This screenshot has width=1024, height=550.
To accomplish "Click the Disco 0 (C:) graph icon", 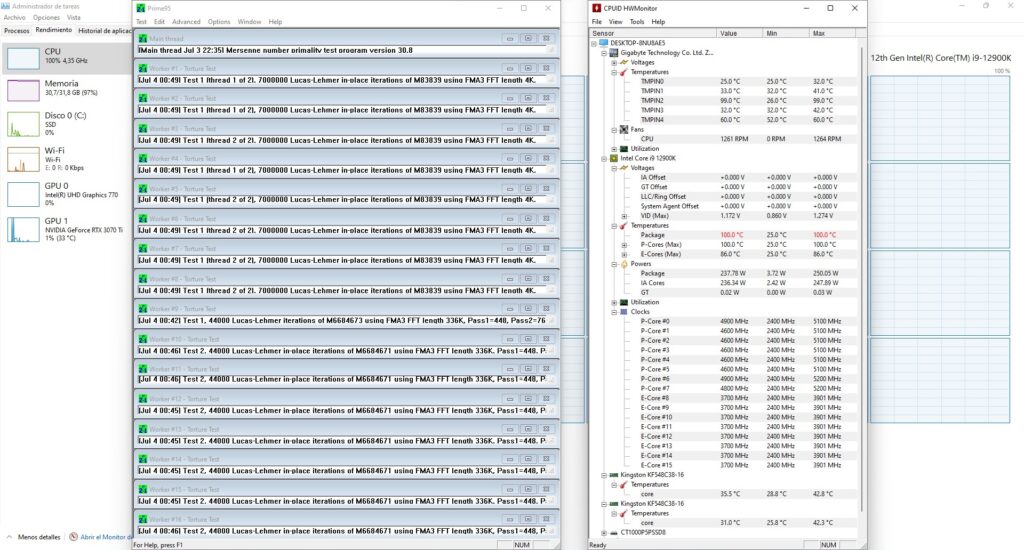I will tap(22, 124).
